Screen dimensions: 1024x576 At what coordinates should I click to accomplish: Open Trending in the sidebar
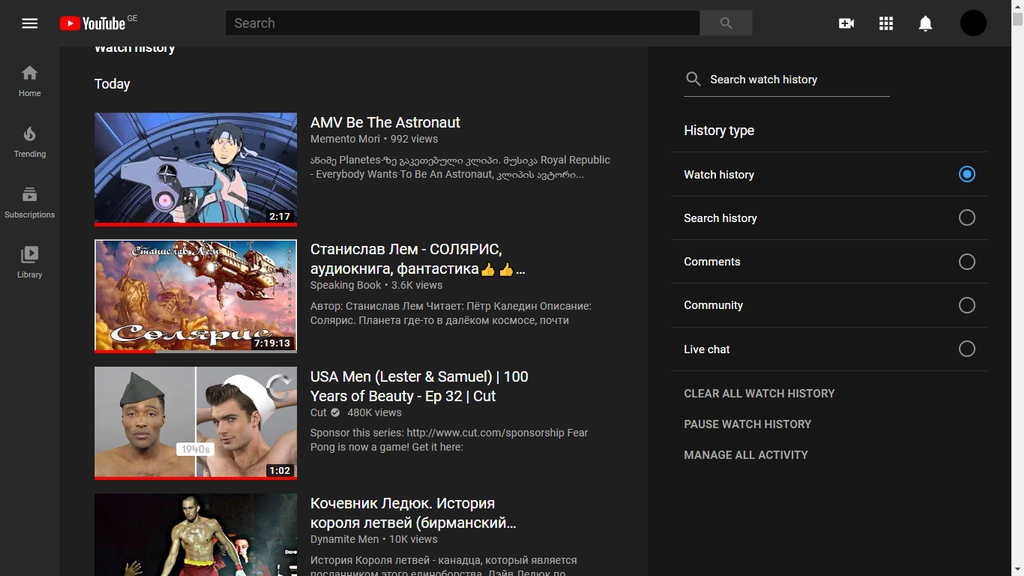[29, 142]
